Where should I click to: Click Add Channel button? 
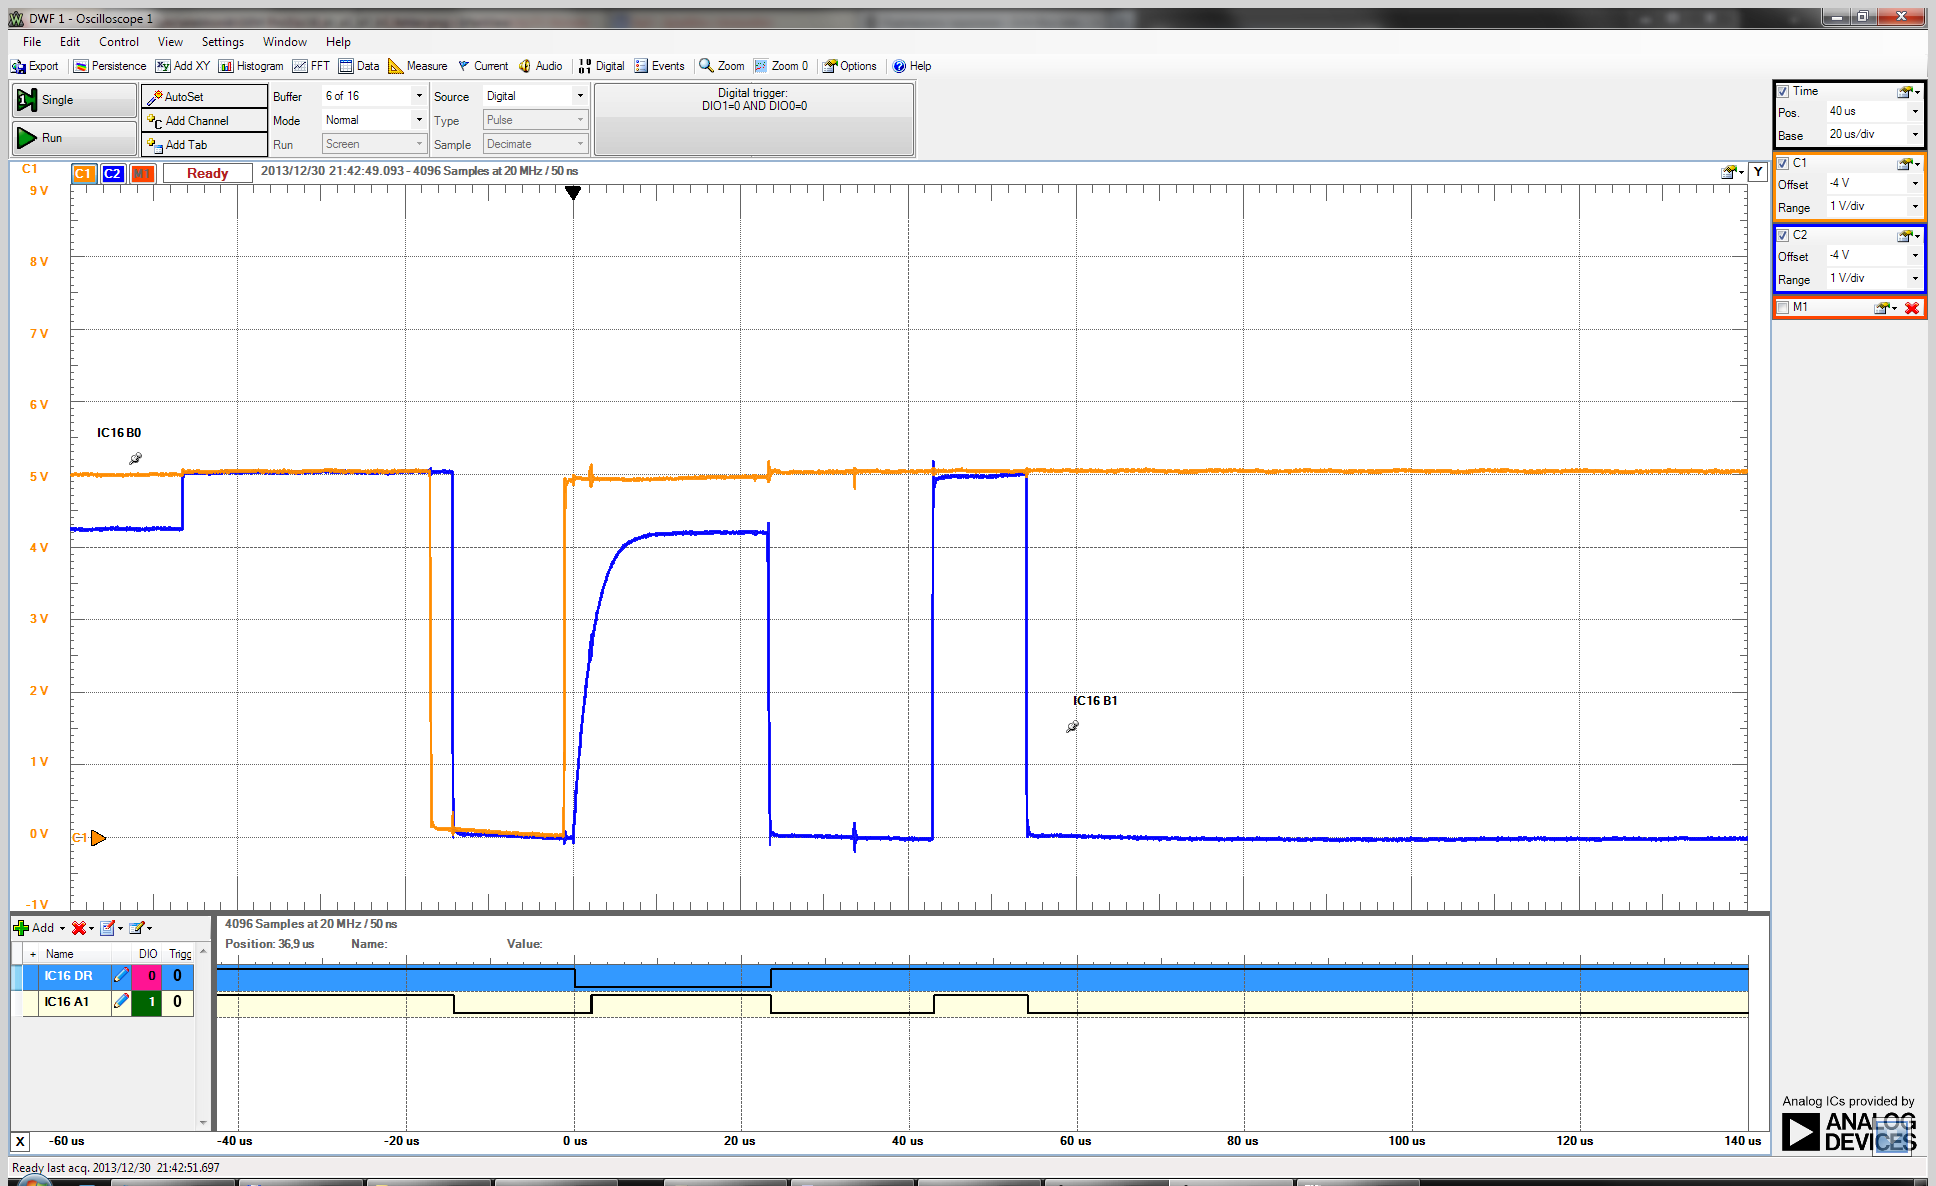tap(204, 120)
